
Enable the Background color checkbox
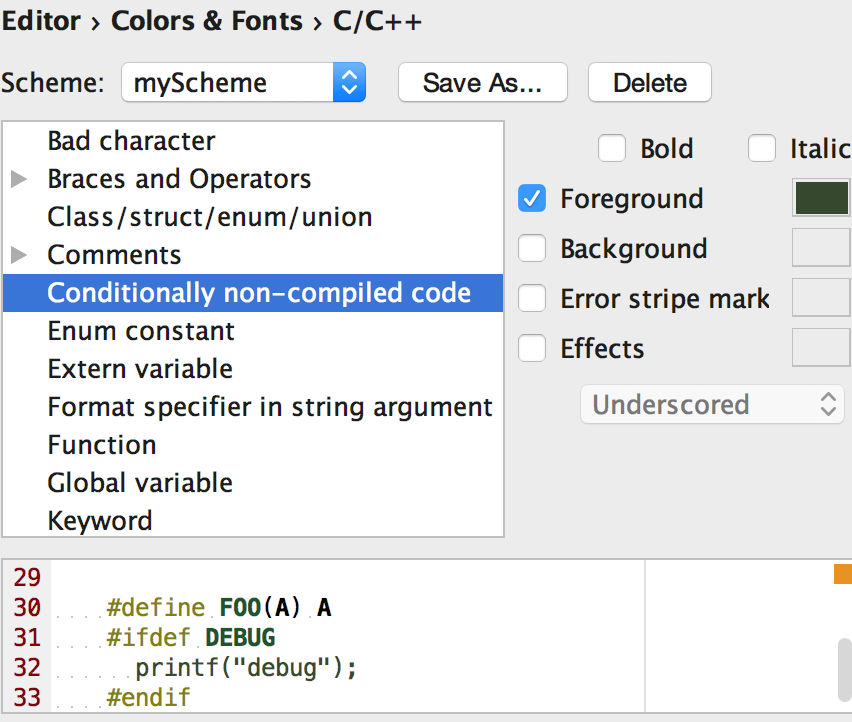point(532,249)
